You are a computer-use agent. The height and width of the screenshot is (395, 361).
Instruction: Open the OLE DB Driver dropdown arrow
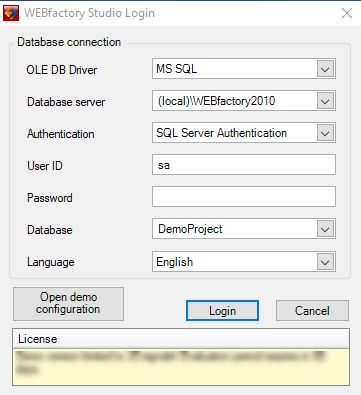click(x=325, y=69)
